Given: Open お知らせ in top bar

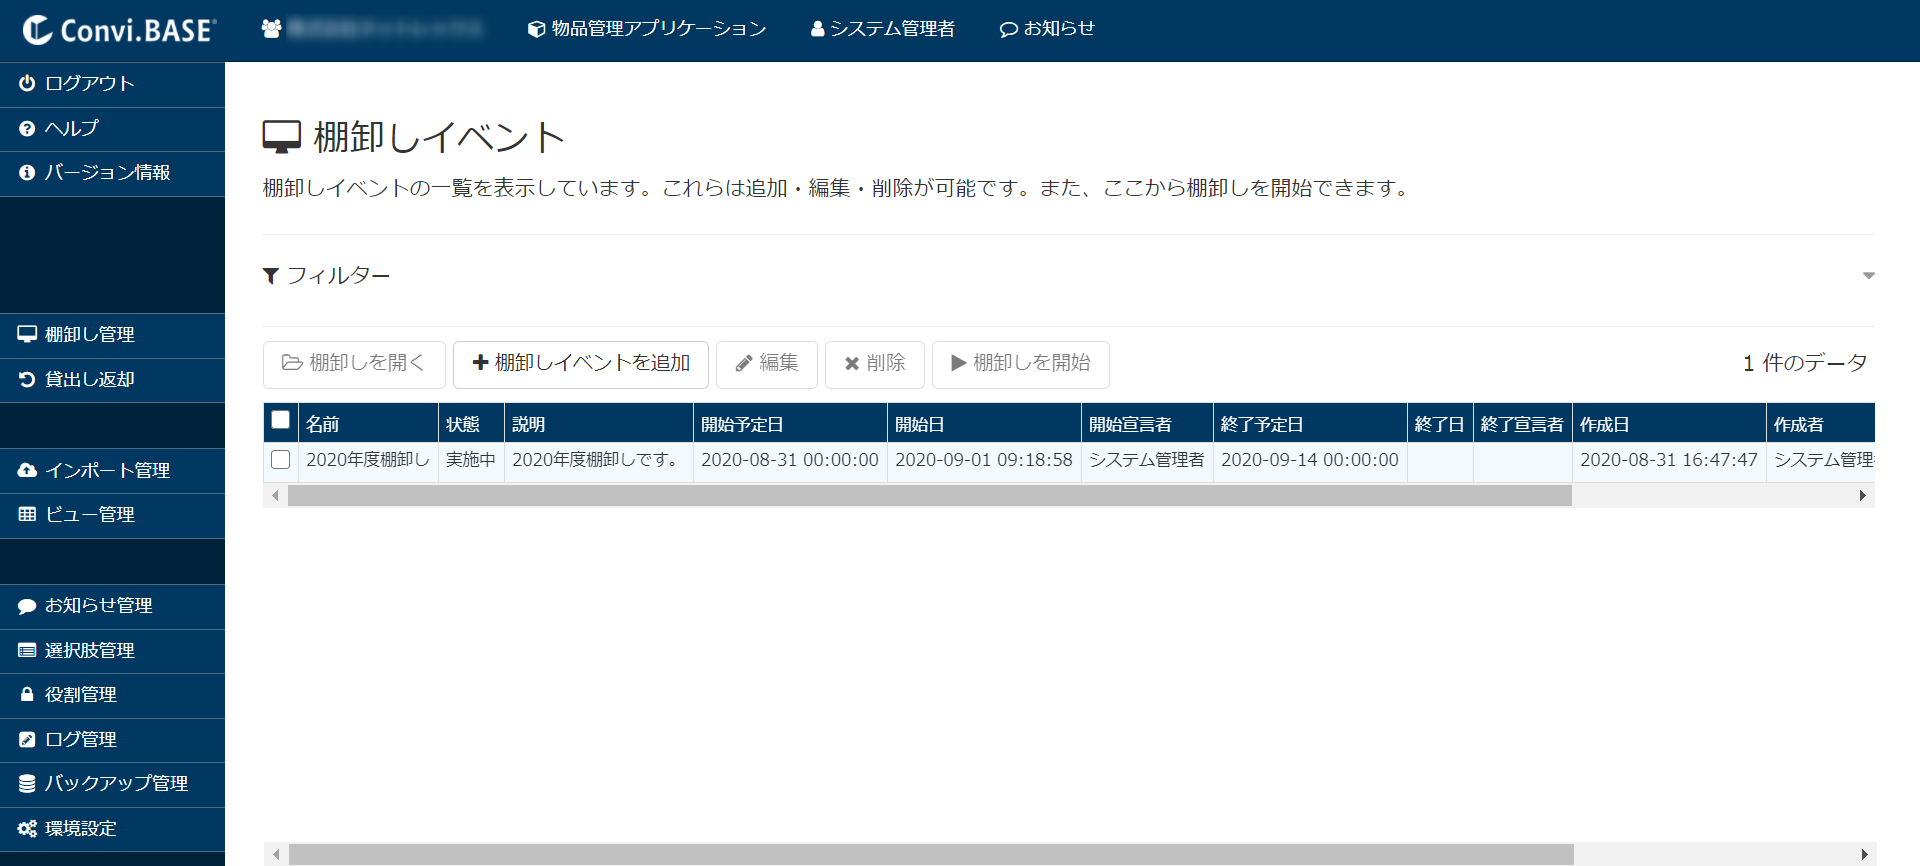Looking at the screenshot, I should point(1047,29).
